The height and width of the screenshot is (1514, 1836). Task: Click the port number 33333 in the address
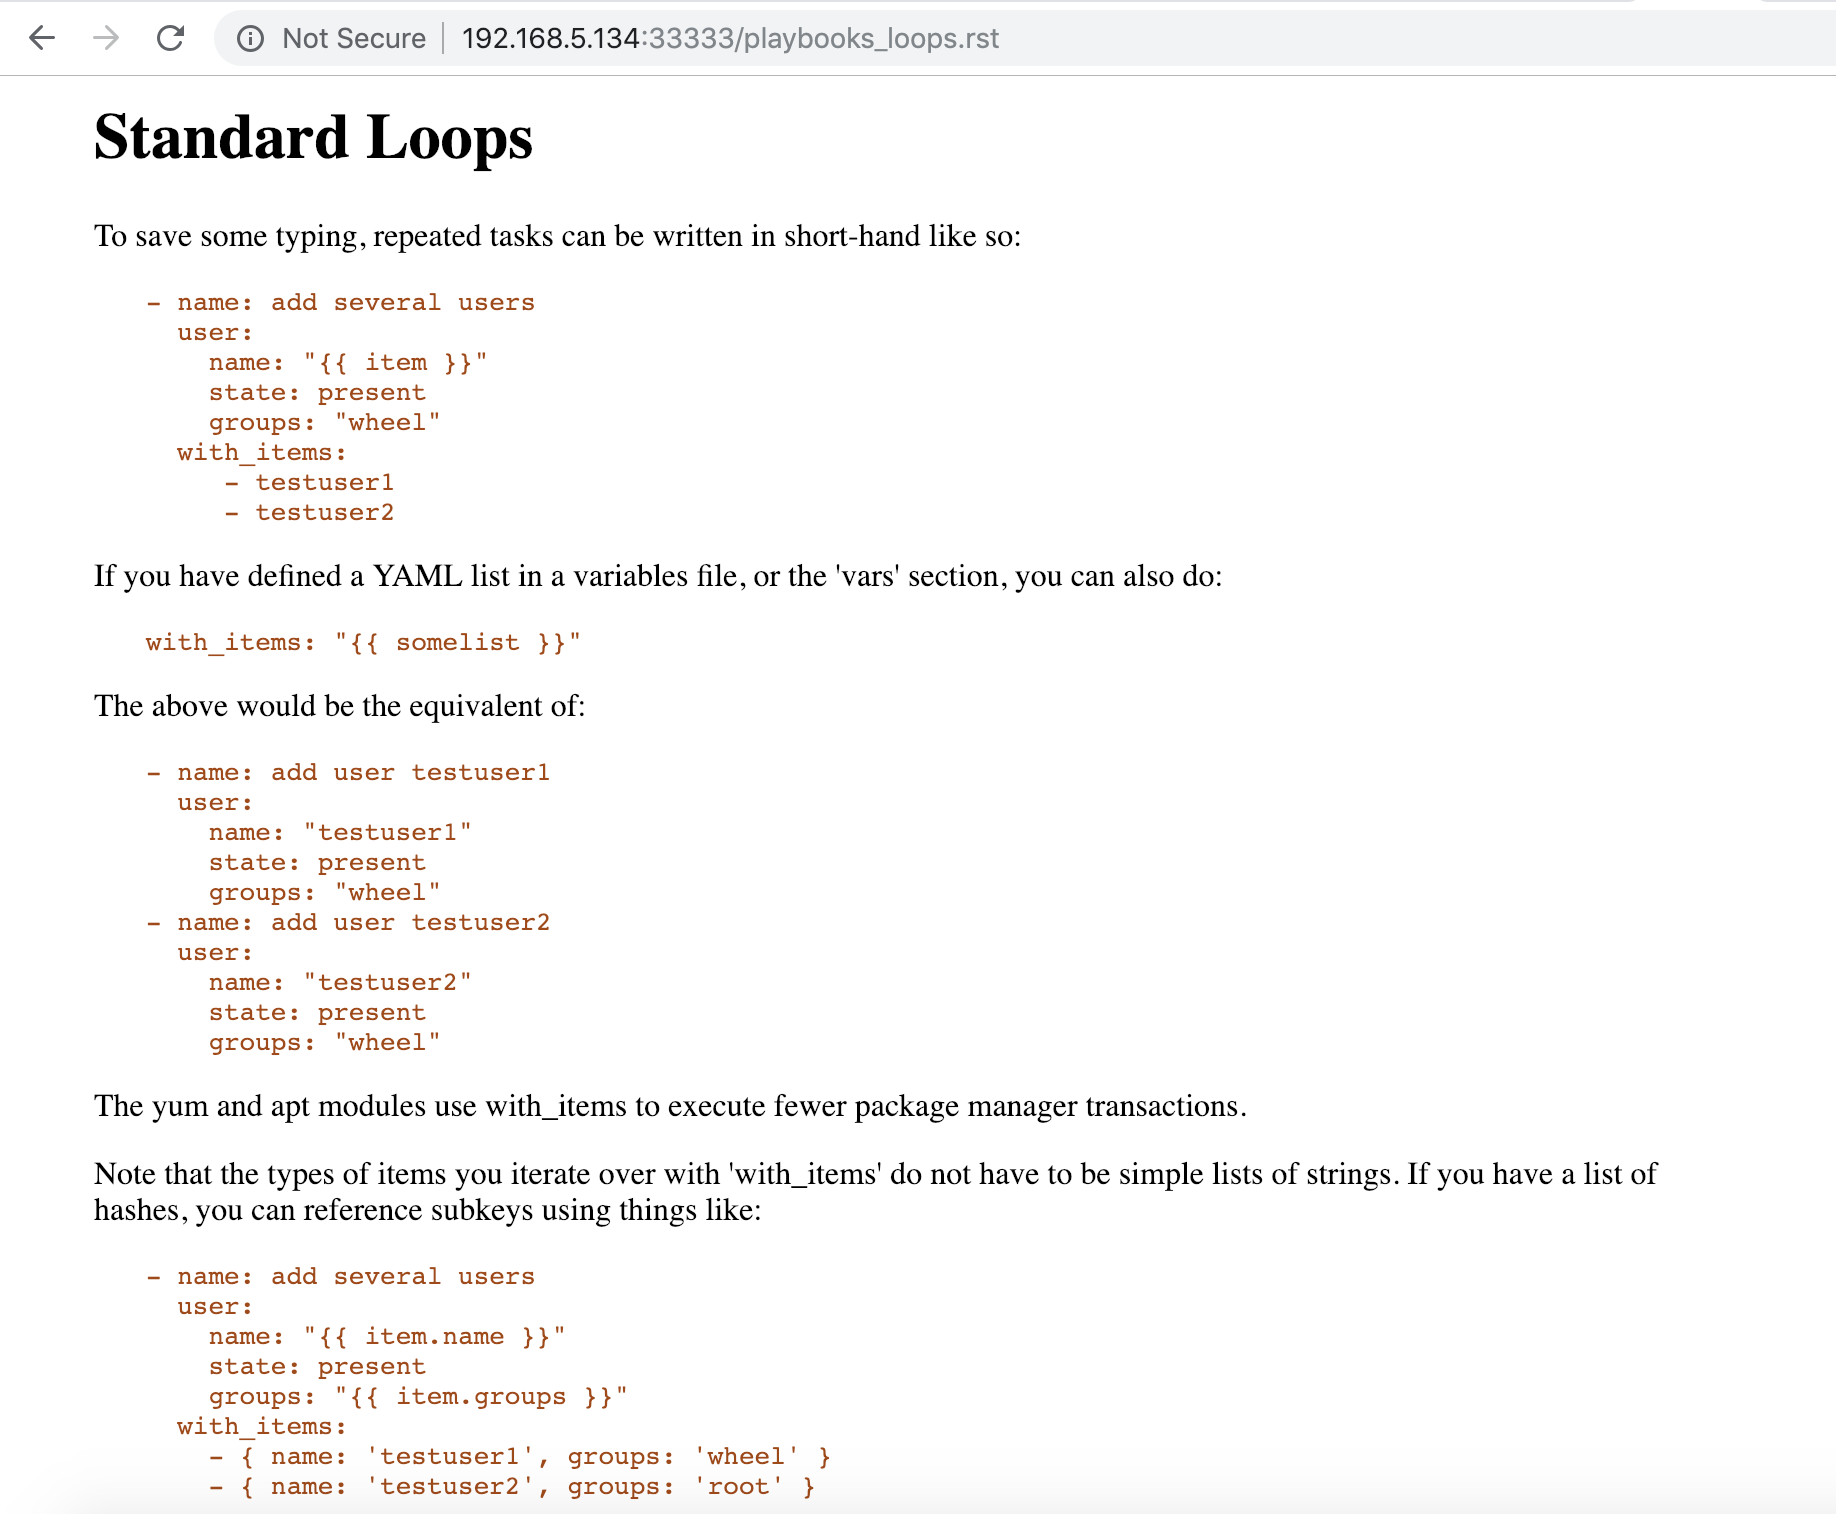click(692, 38)
